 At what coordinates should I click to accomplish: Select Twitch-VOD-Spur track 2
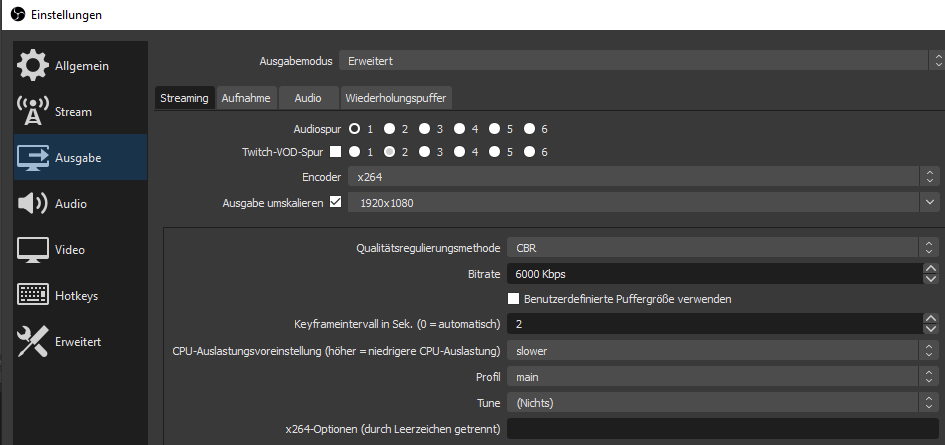pyautogui.click(x=389, y=152)
